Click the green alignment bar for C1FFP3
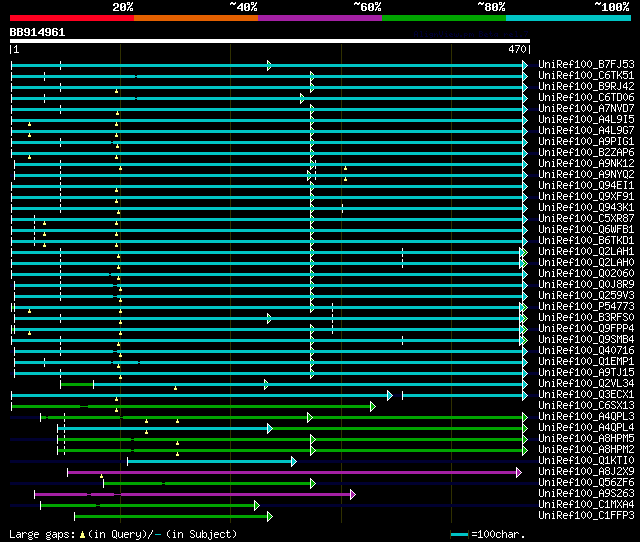 [x=171, y=517]
